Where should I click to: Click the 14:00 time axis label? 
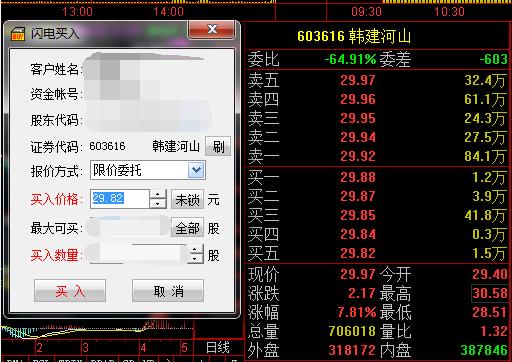(168, 12)
